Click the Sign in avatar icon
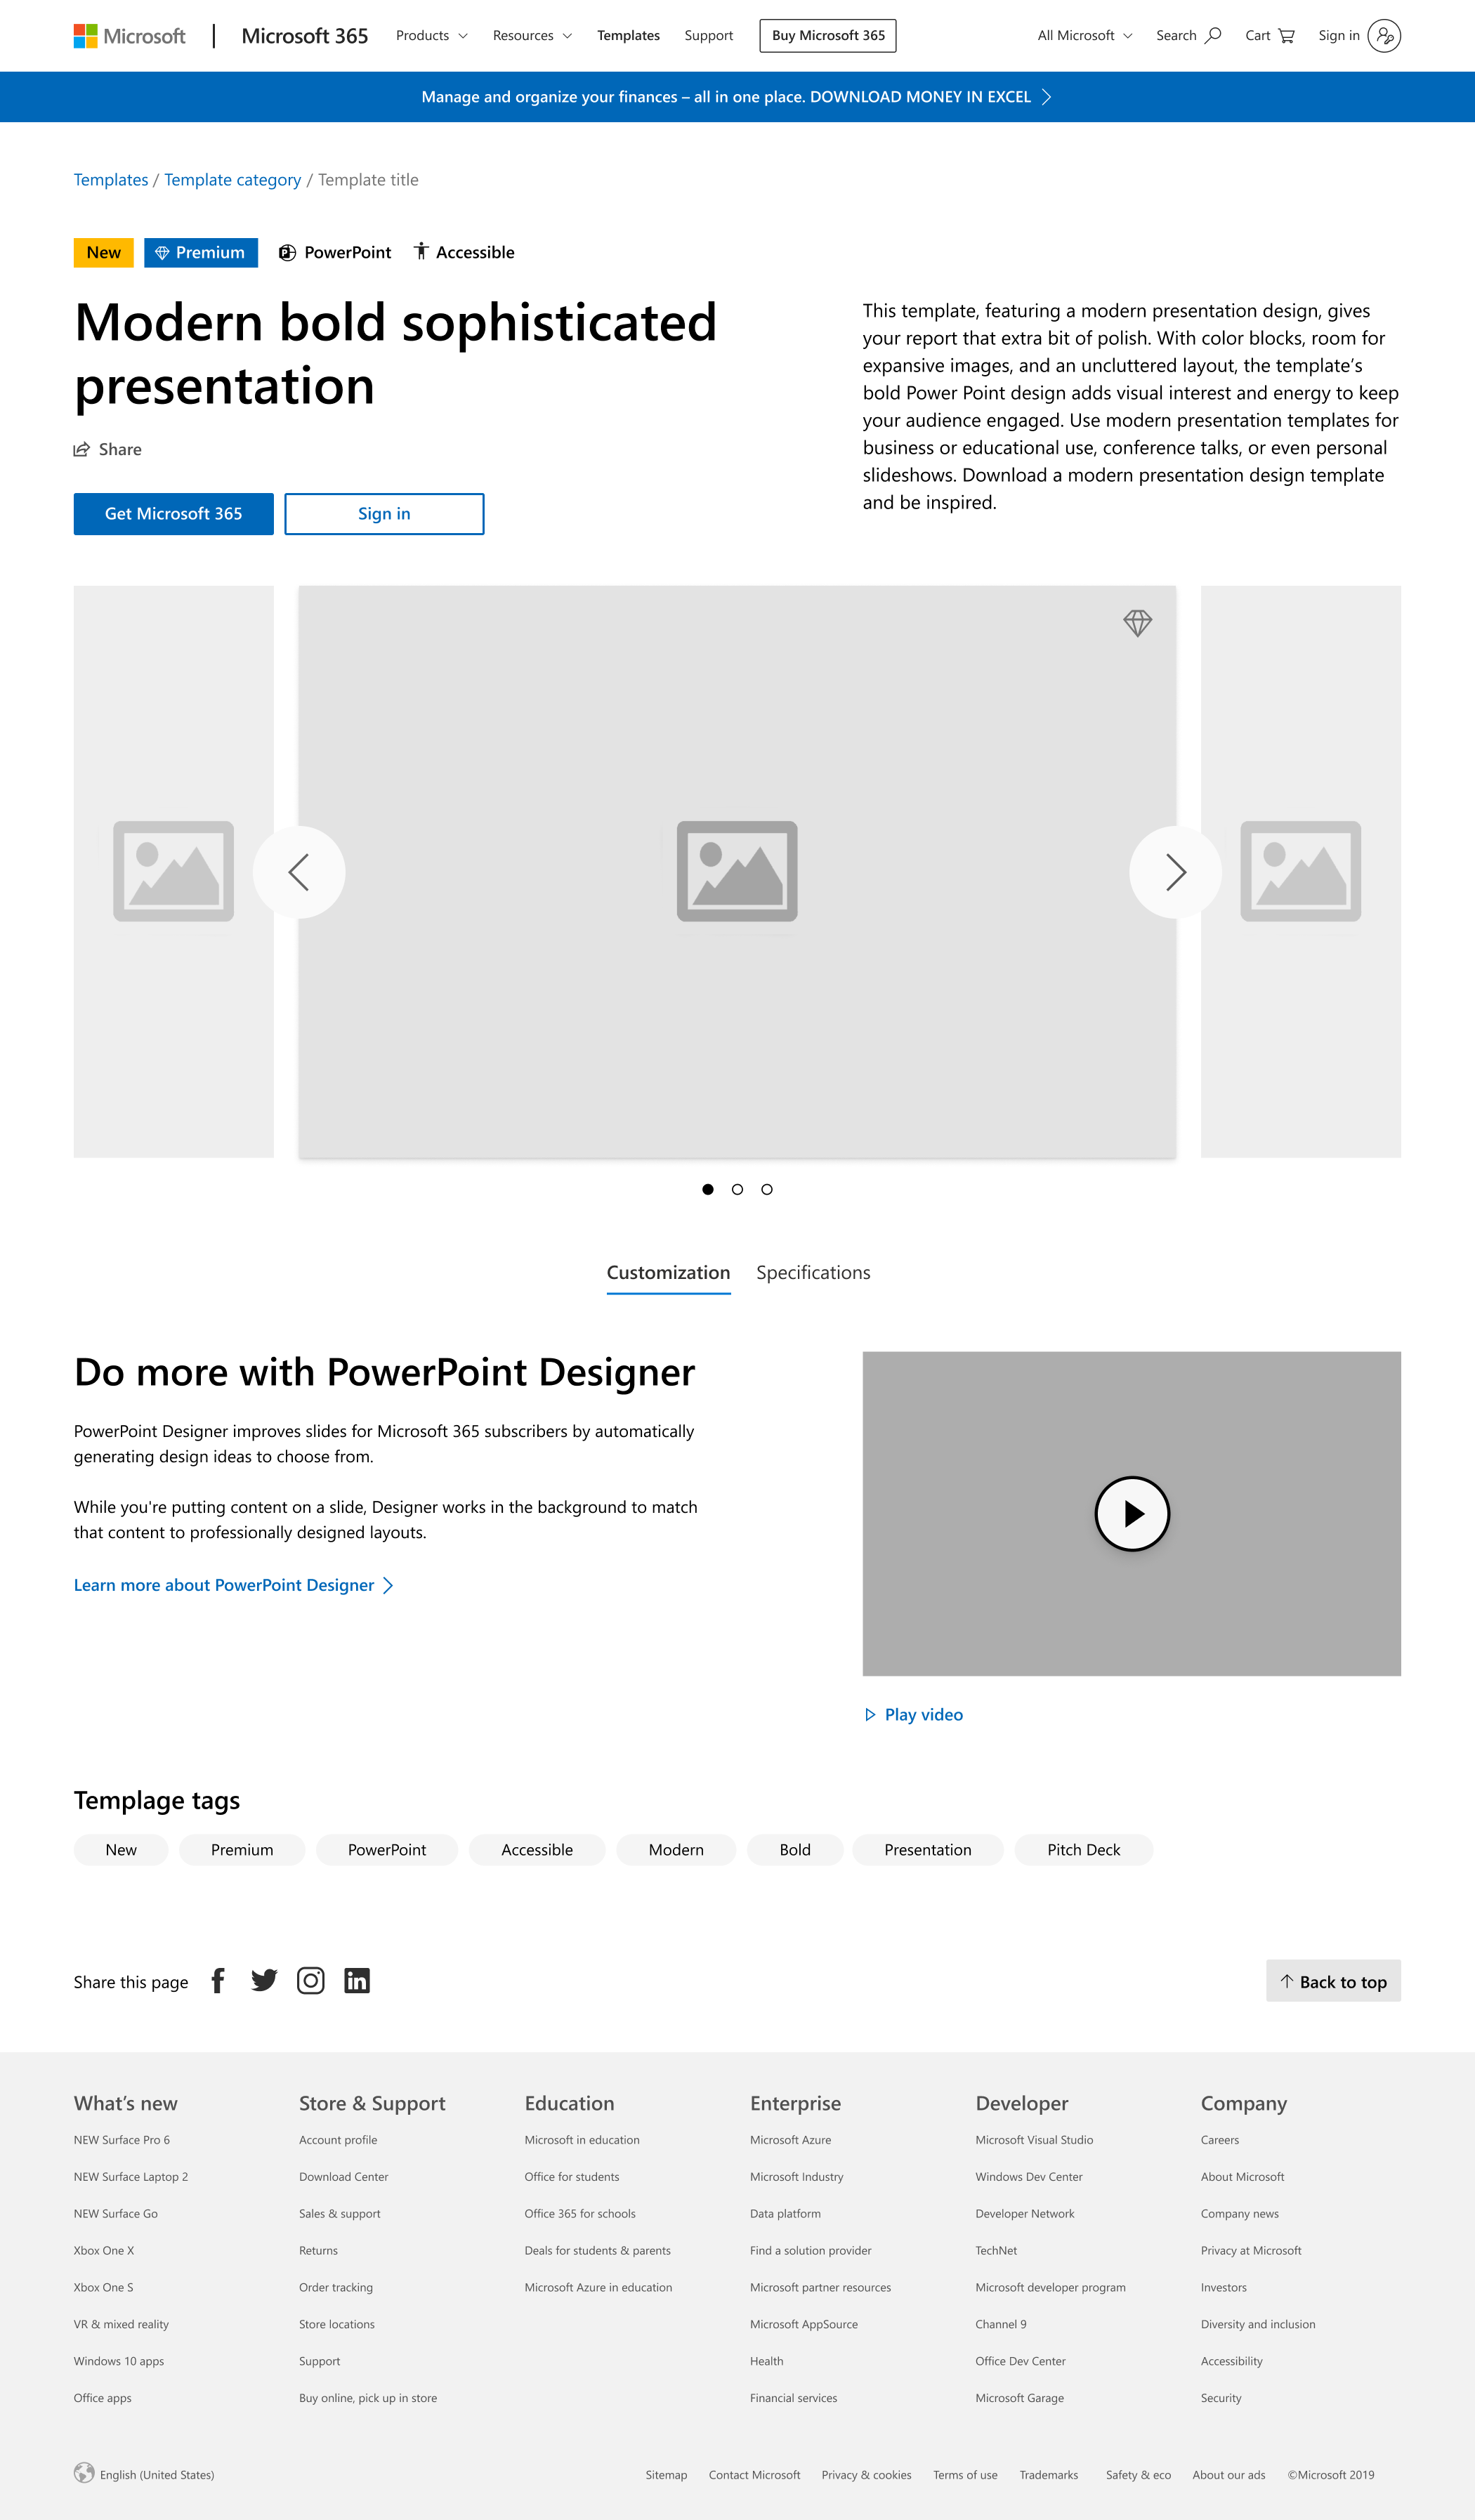The image size is (1475, 2520). click(x=1384, y=36)
